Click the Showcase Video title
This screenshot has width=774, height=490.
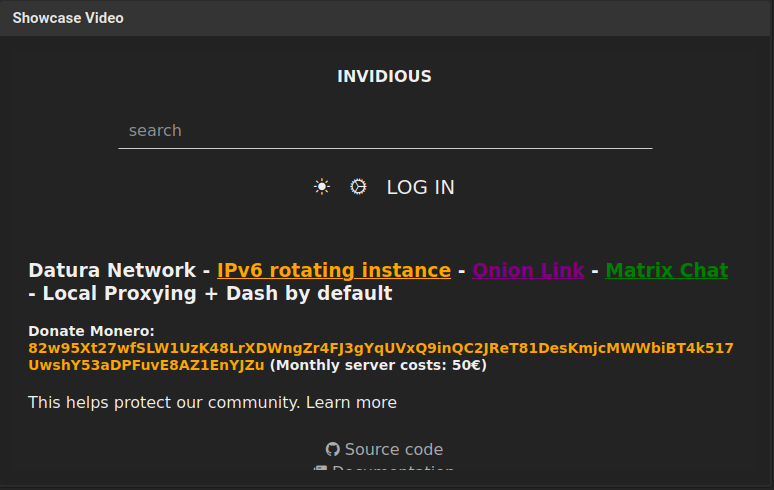tap(68, 18)
